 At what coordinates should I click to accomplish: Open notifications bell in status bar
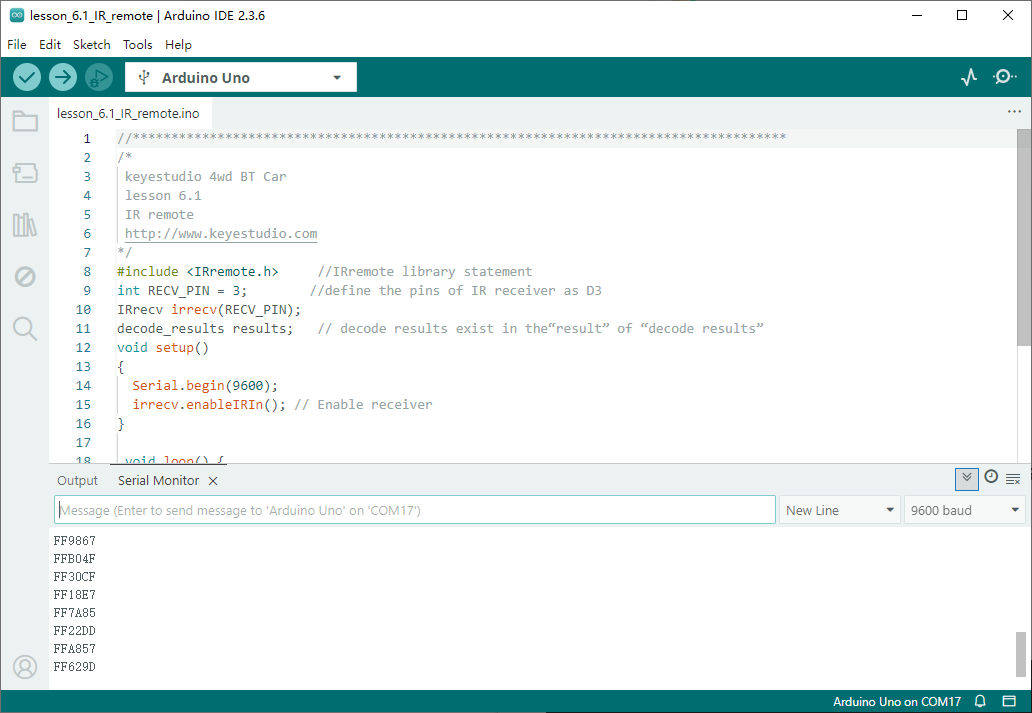point(980,701)
